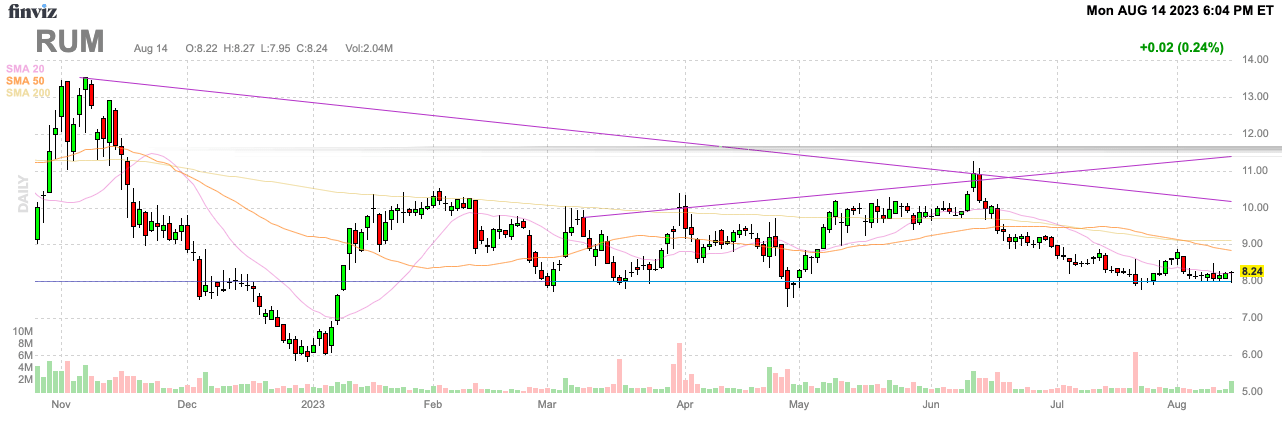This screenshot has width=1282, height=422.
Task: Click the 10.00 price axis label
Action: tap(1254, 208)
